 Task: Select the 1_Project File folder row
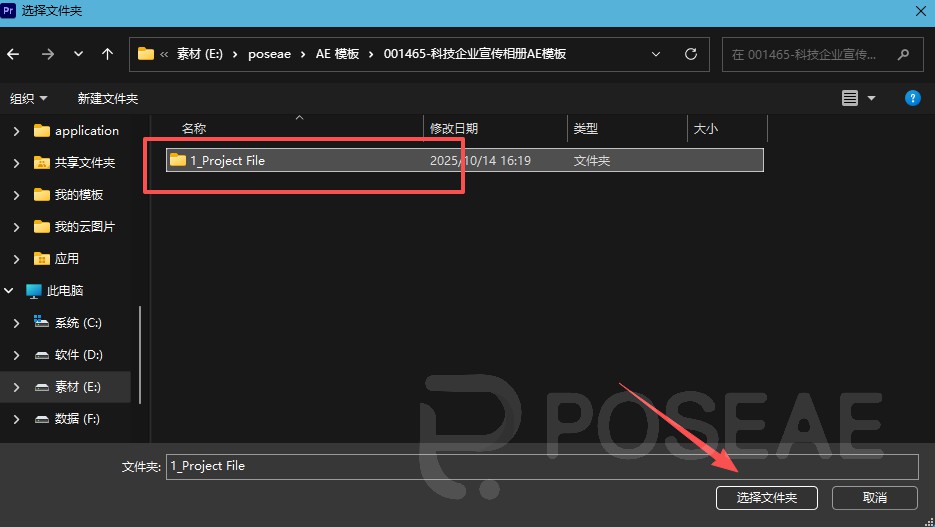tap(465, 160)
